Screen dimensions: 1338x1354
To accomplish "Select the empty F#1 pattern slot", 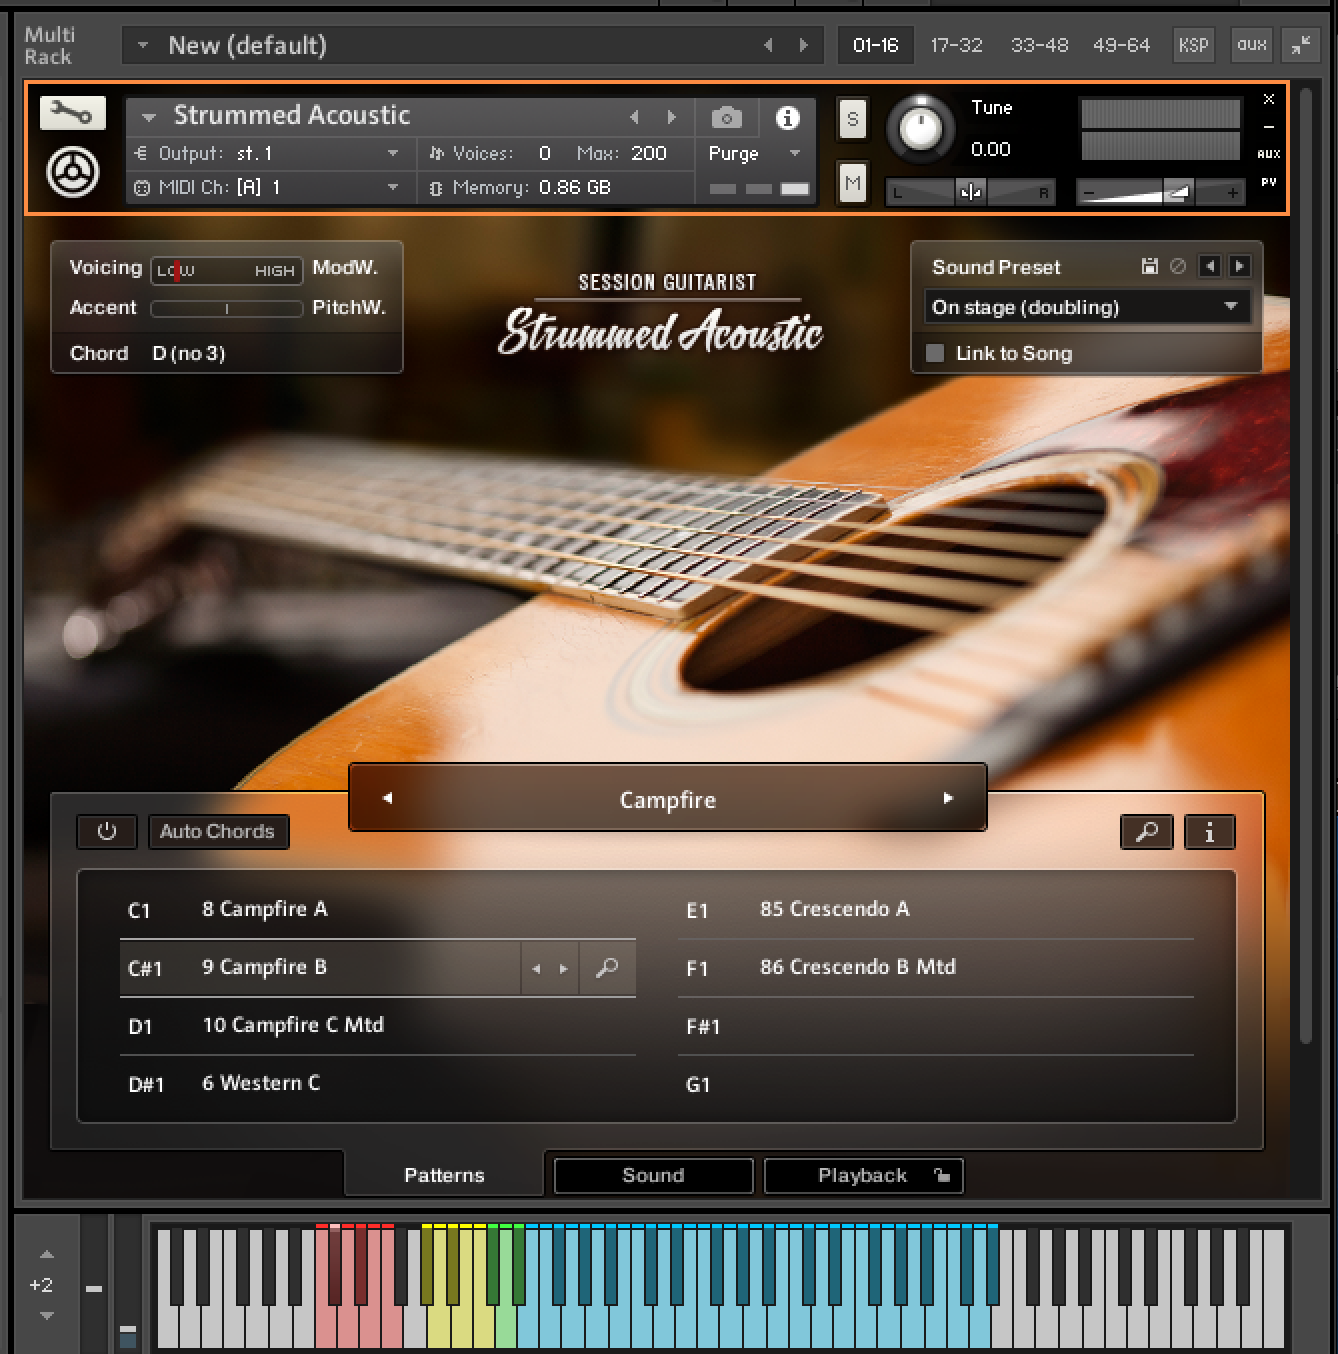I will tap(936, 1026).
